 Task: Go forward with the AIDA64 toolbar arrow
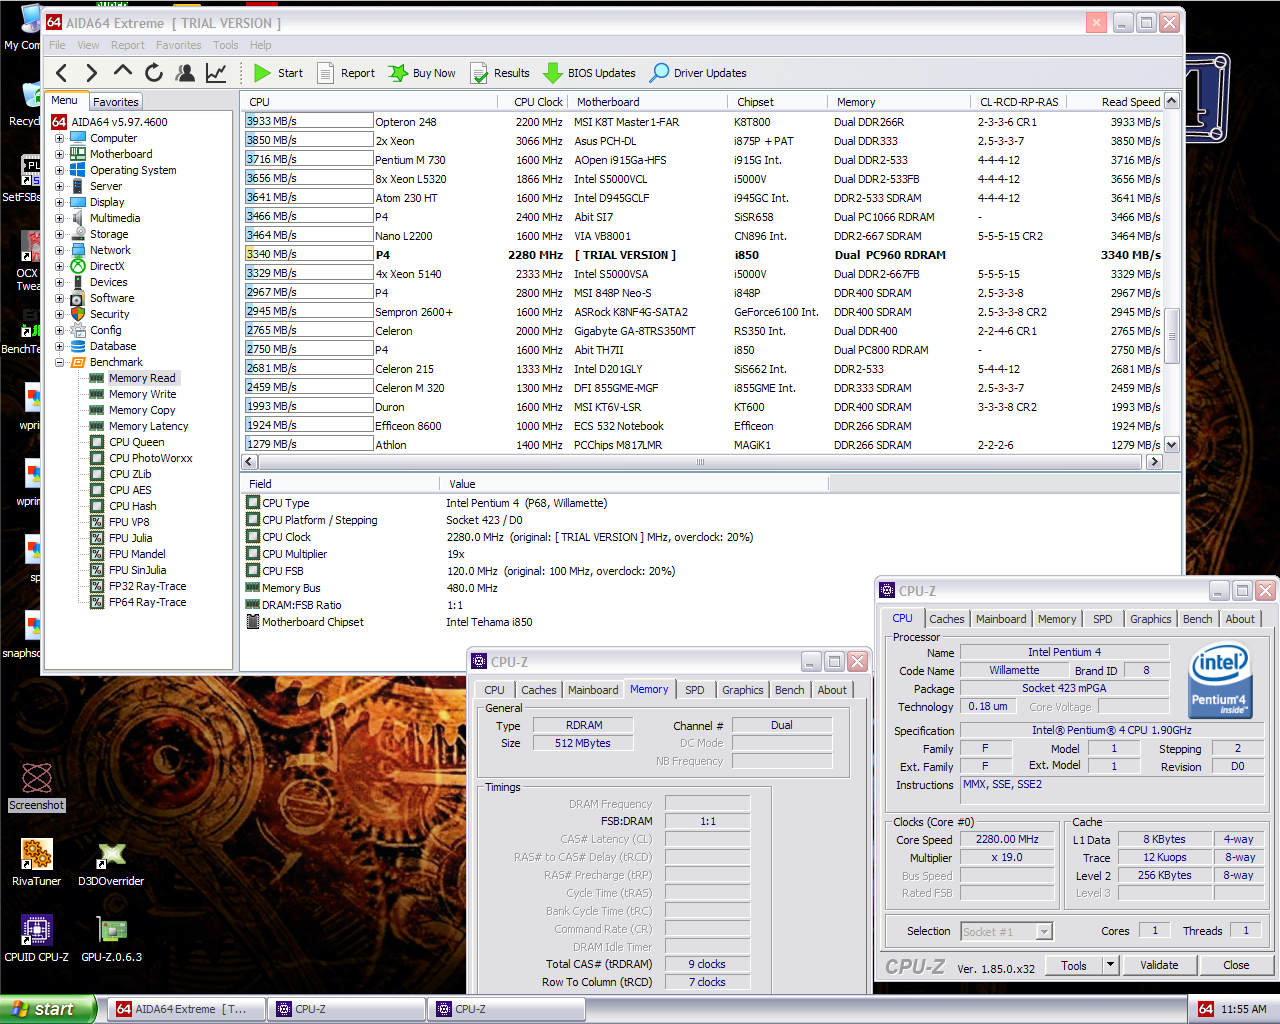92,72
